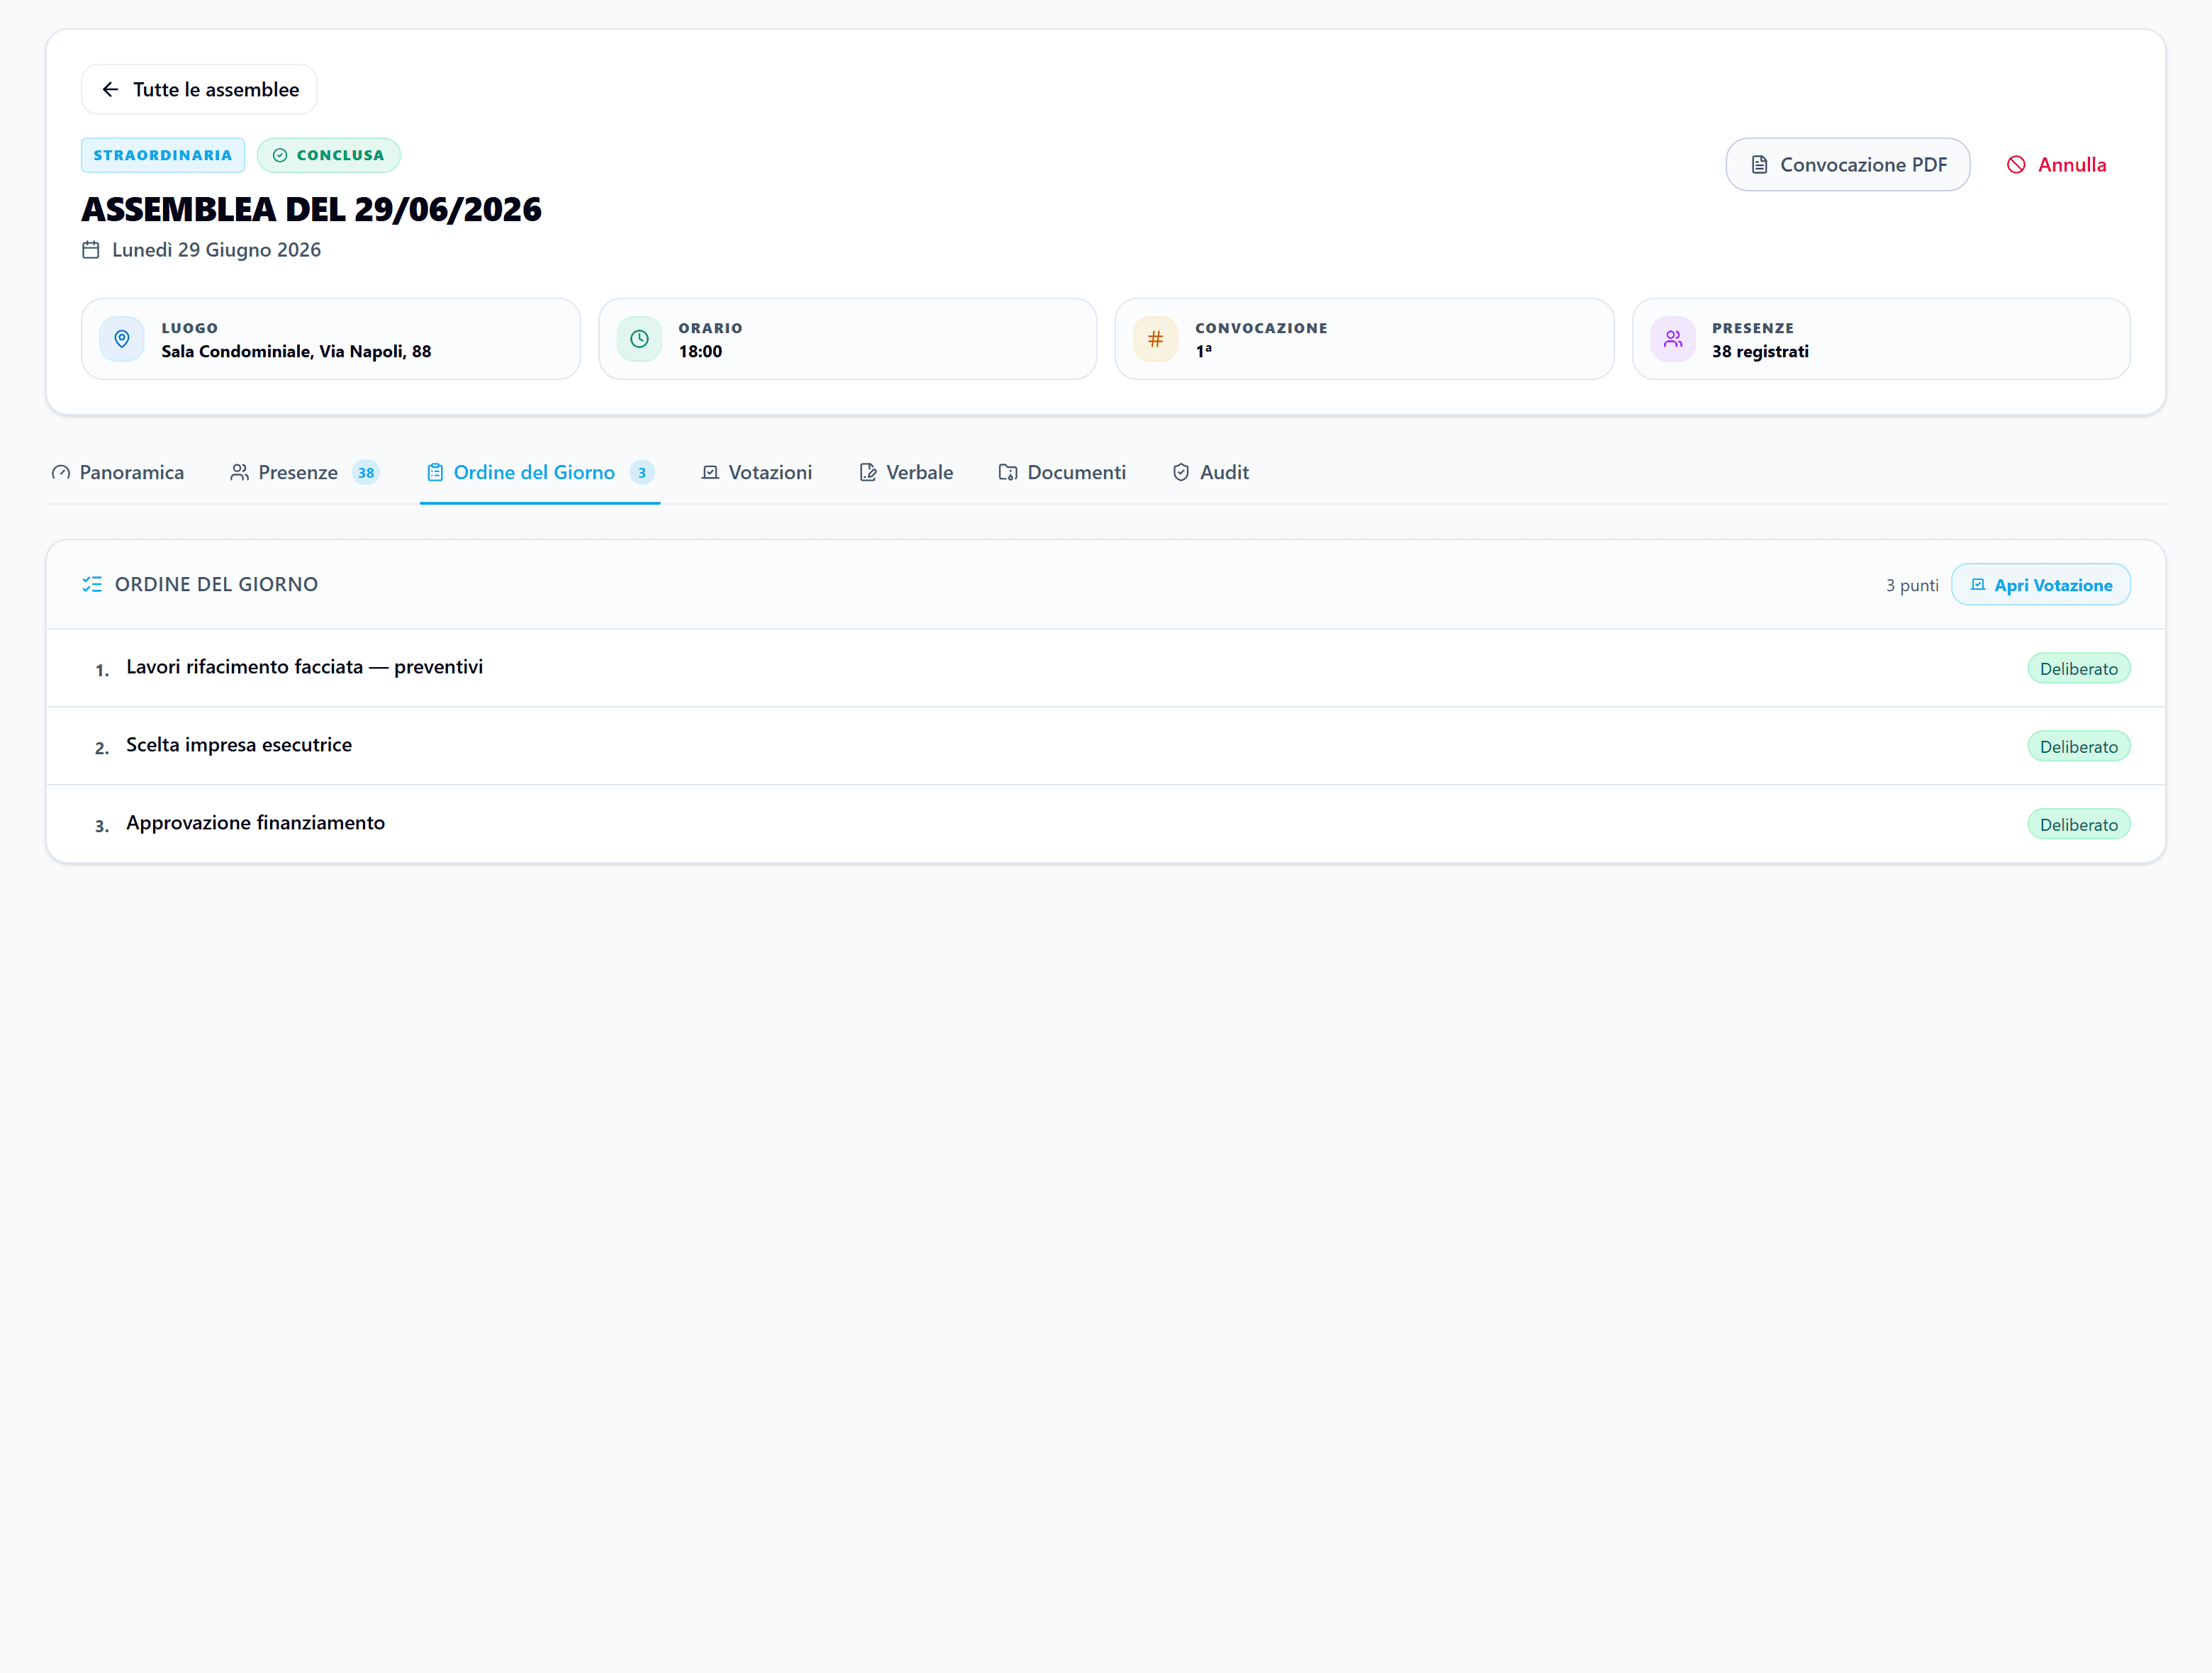Click the Conclusa status badge
The height and width of the screenshot is (1673, 2212).
point(329,155)
